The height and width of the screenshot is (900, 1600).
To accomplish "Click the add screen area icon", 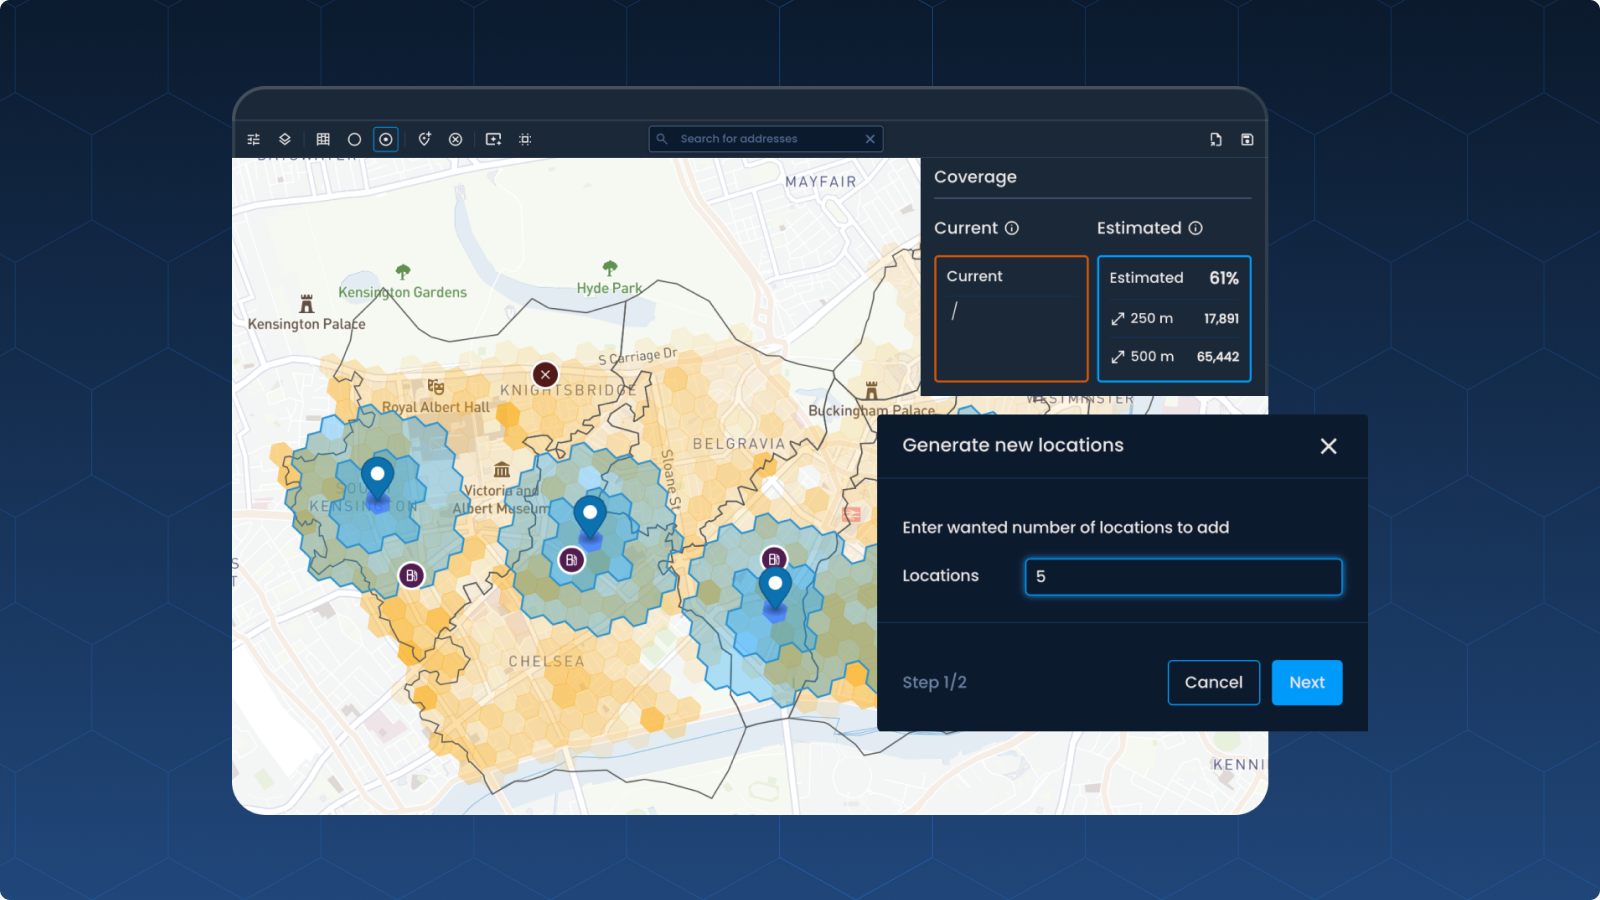I will [493, 139].
